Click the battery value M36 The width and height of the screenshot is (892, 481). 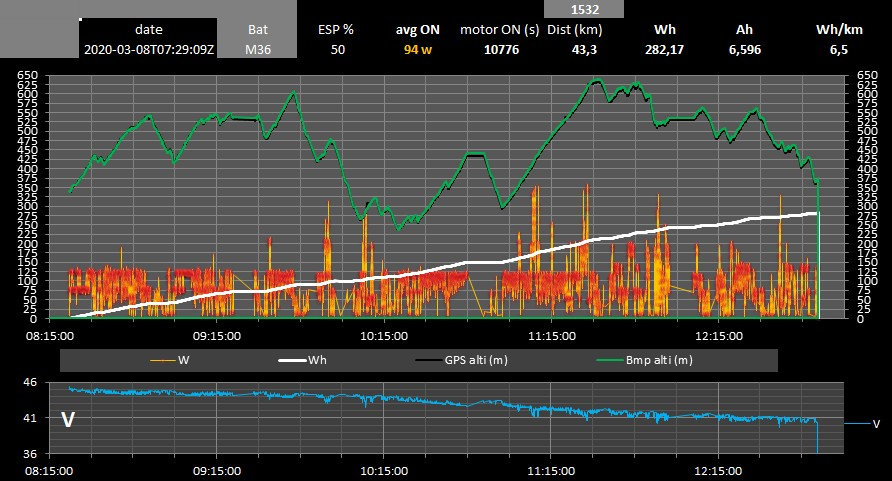(x=257, y=49)
